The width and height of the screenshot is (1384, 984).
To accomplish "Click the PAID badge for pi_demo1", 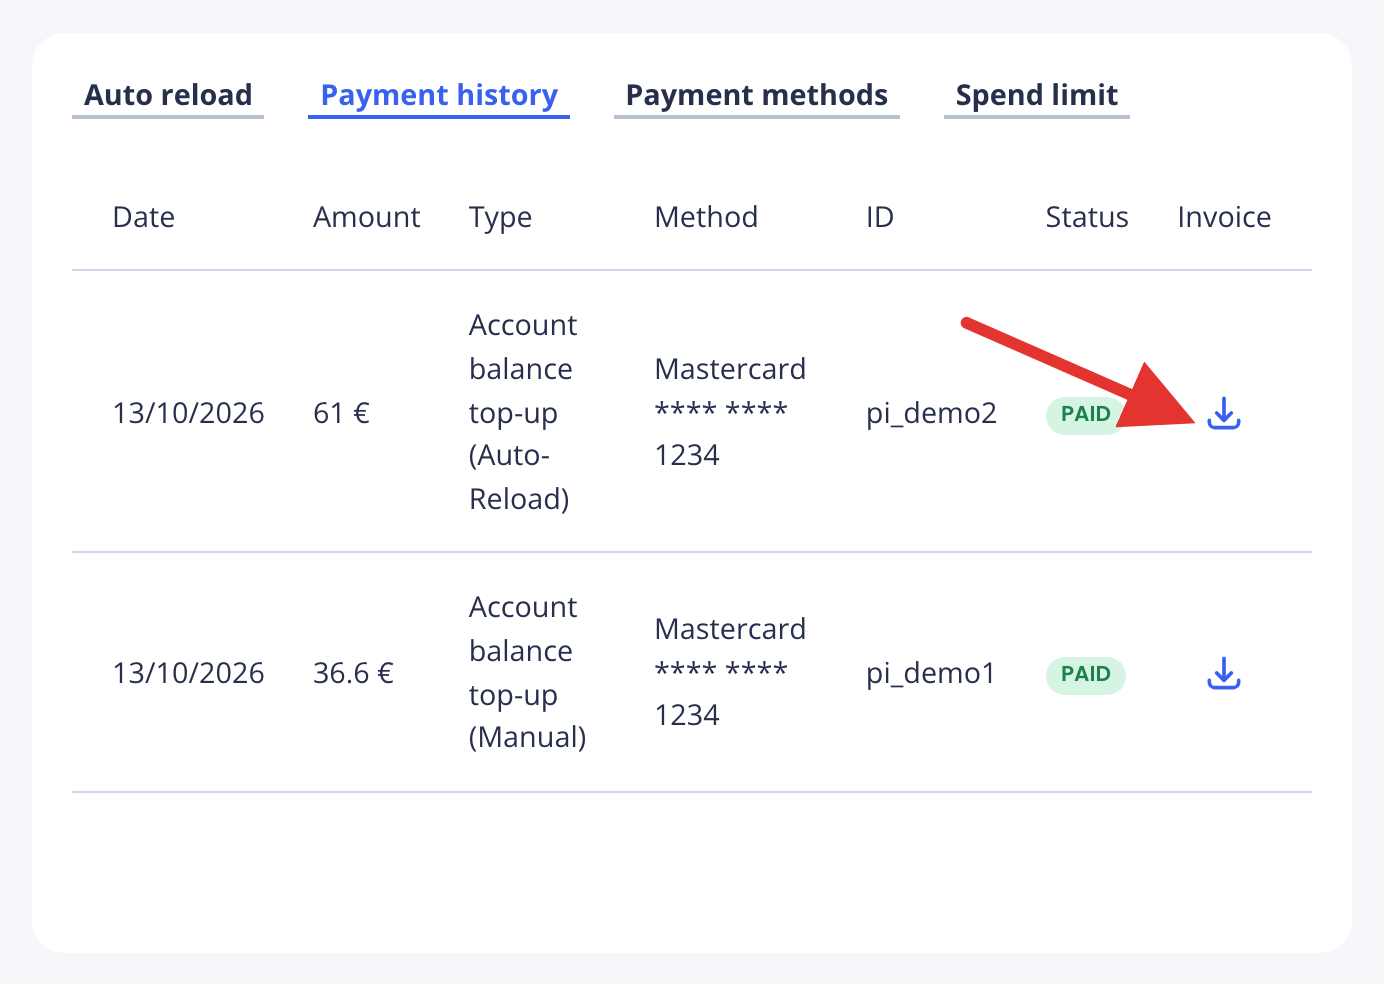I will [1086, 674].
